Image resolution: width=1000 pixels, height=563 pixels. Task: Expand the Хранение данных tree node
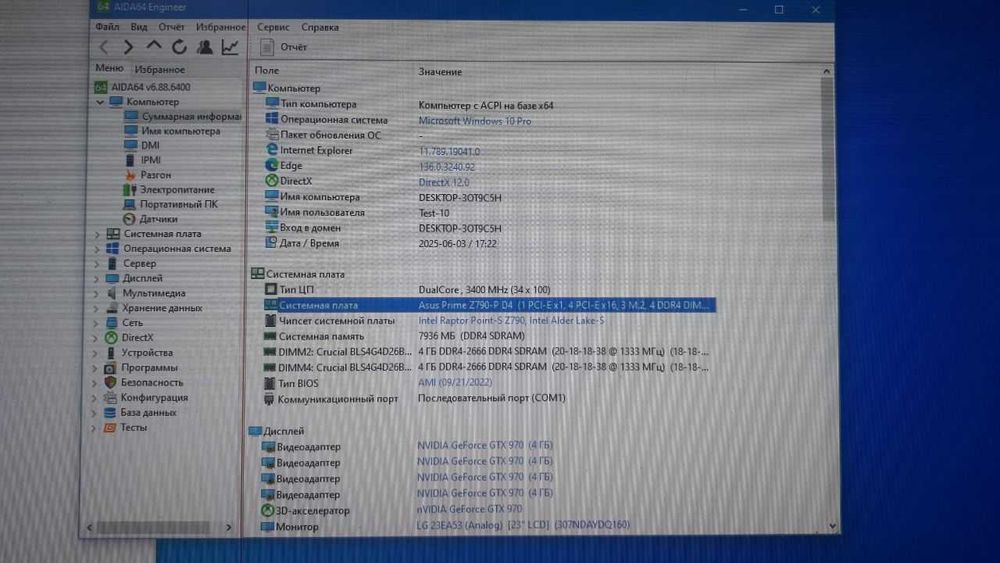(96, 308)
